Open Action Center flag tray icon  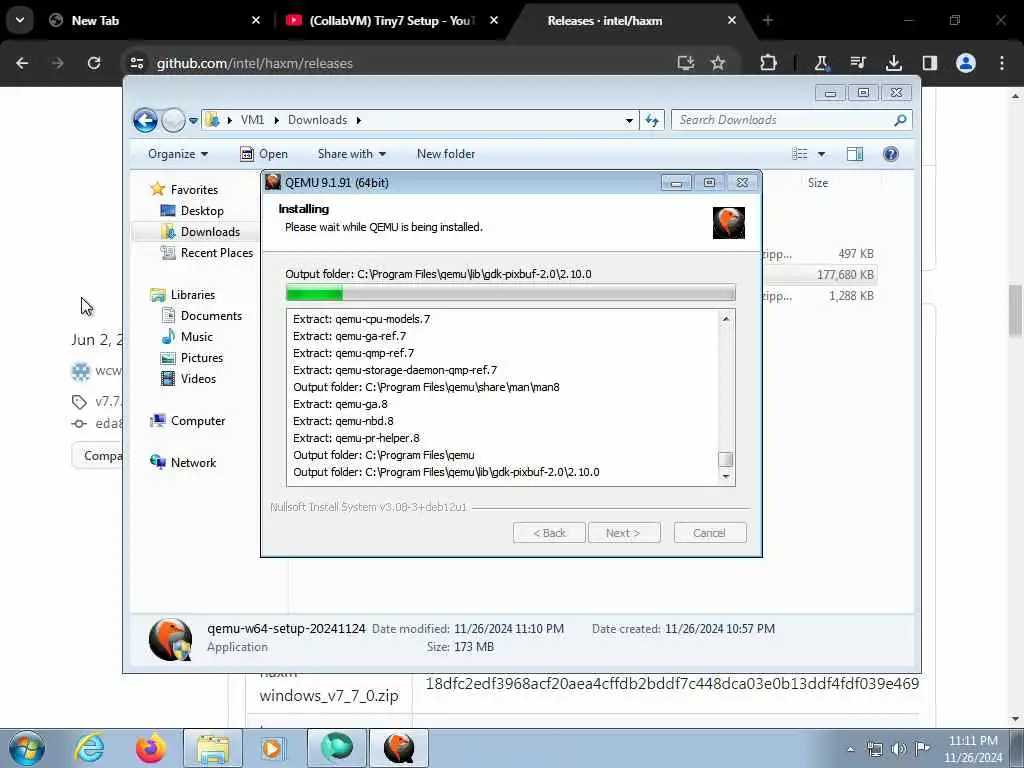[922, 748]
